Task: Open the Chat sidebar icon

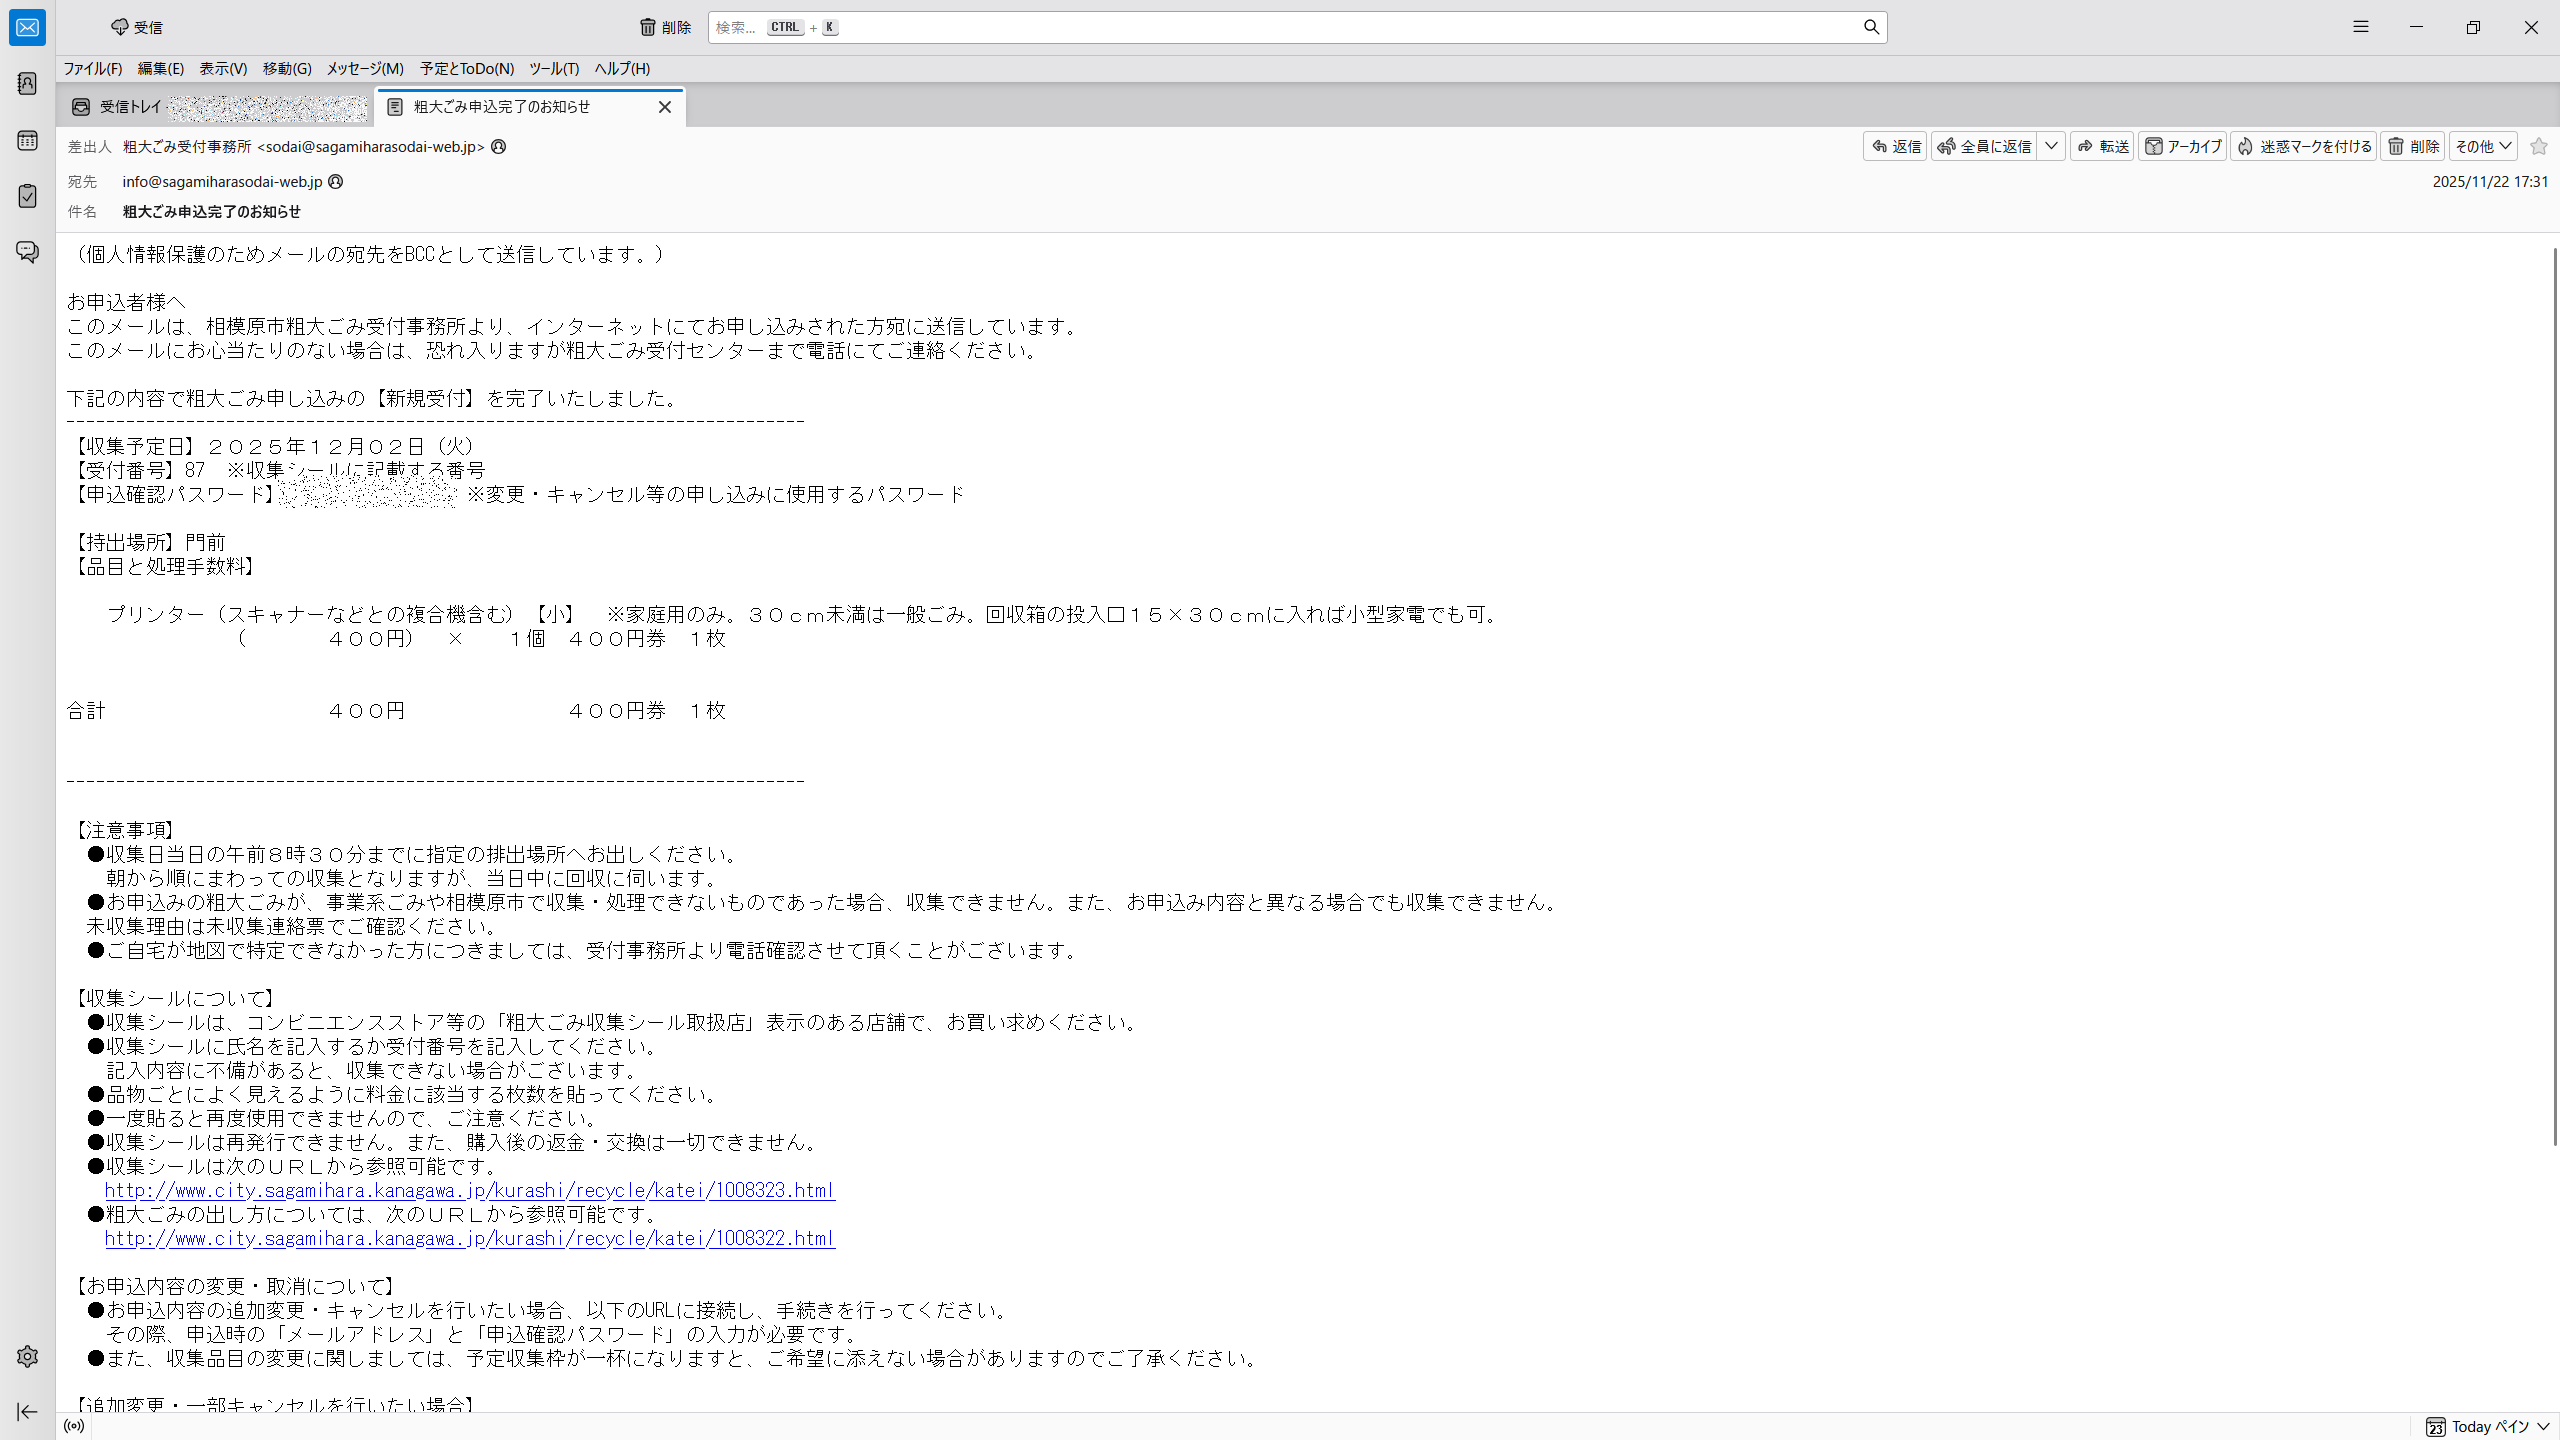Action: pyautogui.click(x=27, y=252)
